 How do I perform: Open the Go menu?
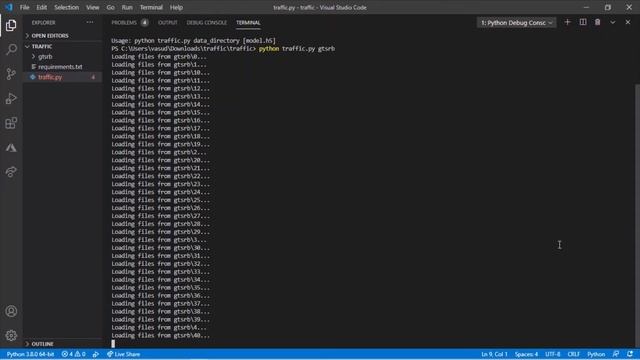(110, 7)
